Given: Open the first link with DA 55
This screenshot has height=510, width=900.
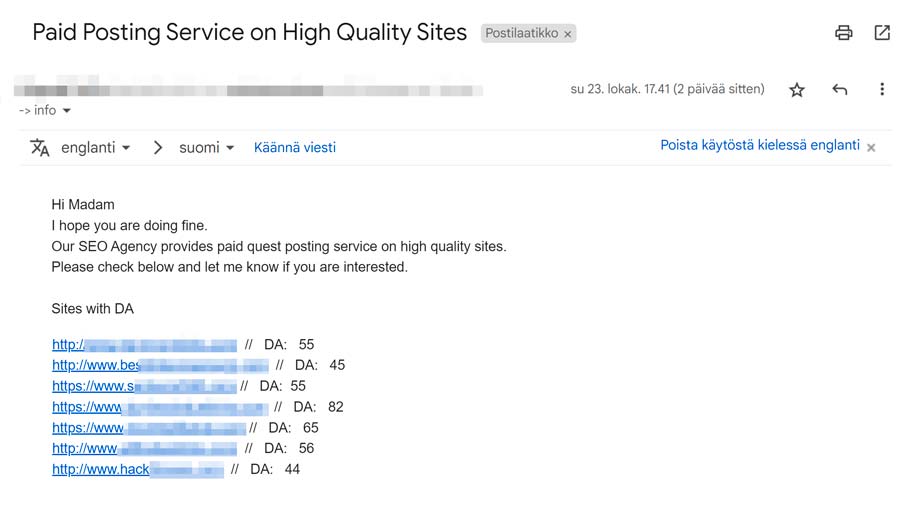Looking at the screenshot, I should (x=144, y=345).
